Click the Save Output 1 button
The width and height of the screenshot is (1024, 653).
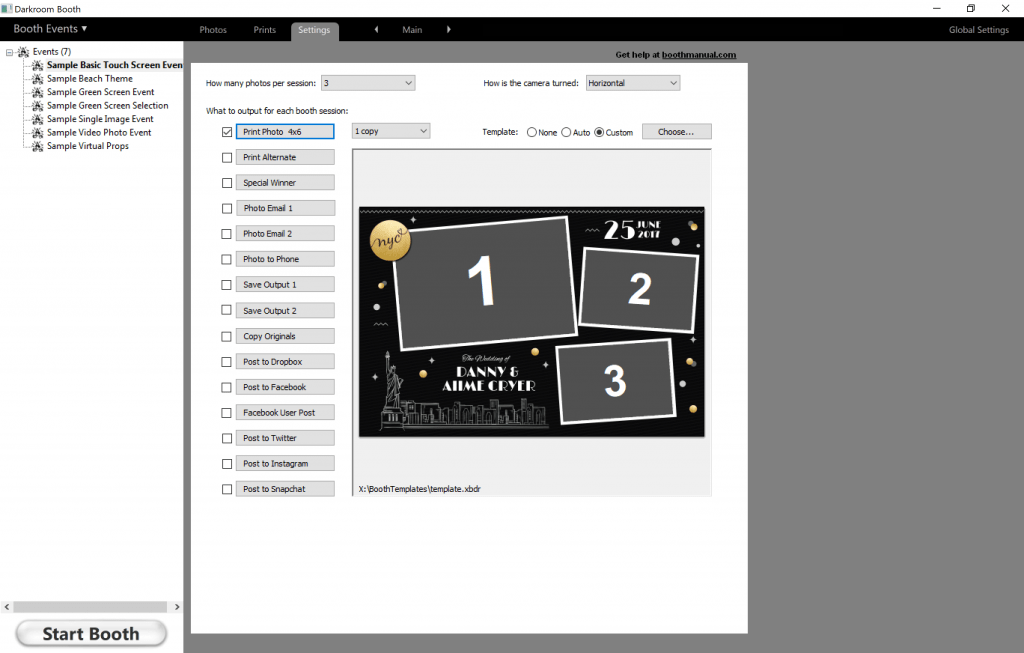coord(285,284)
